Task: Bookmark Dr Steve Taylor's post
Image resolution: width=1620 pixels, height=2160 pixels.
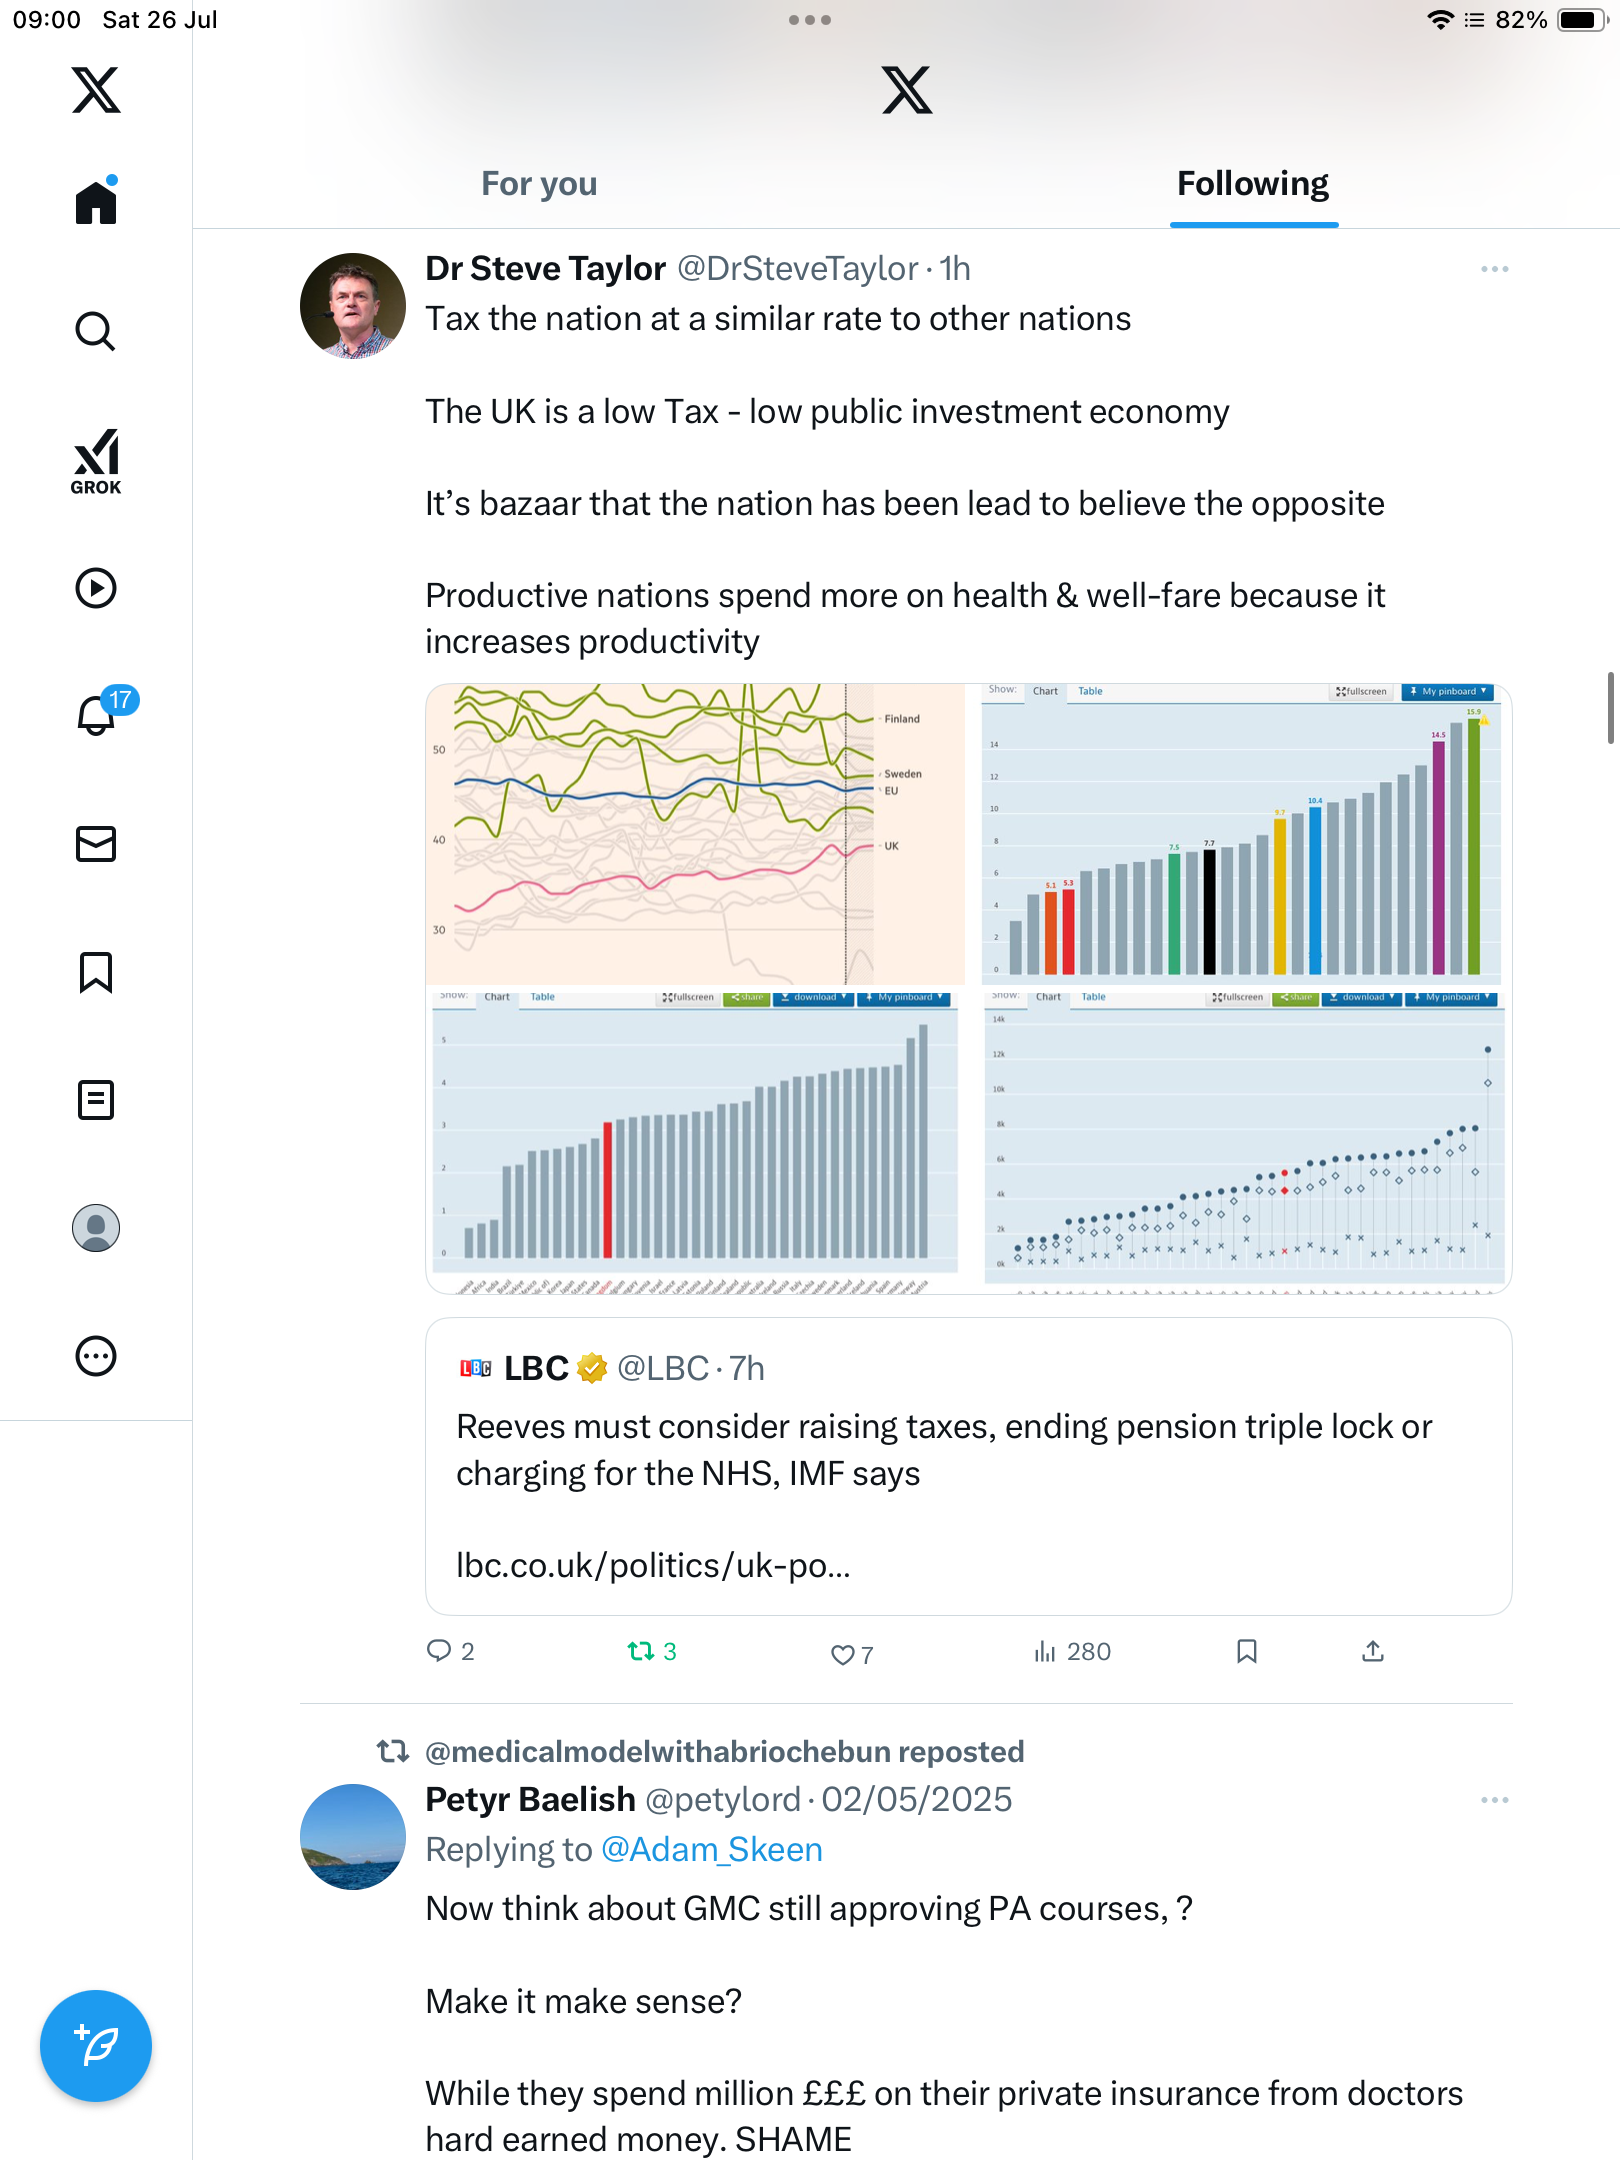Action: pos(1246,1651)
